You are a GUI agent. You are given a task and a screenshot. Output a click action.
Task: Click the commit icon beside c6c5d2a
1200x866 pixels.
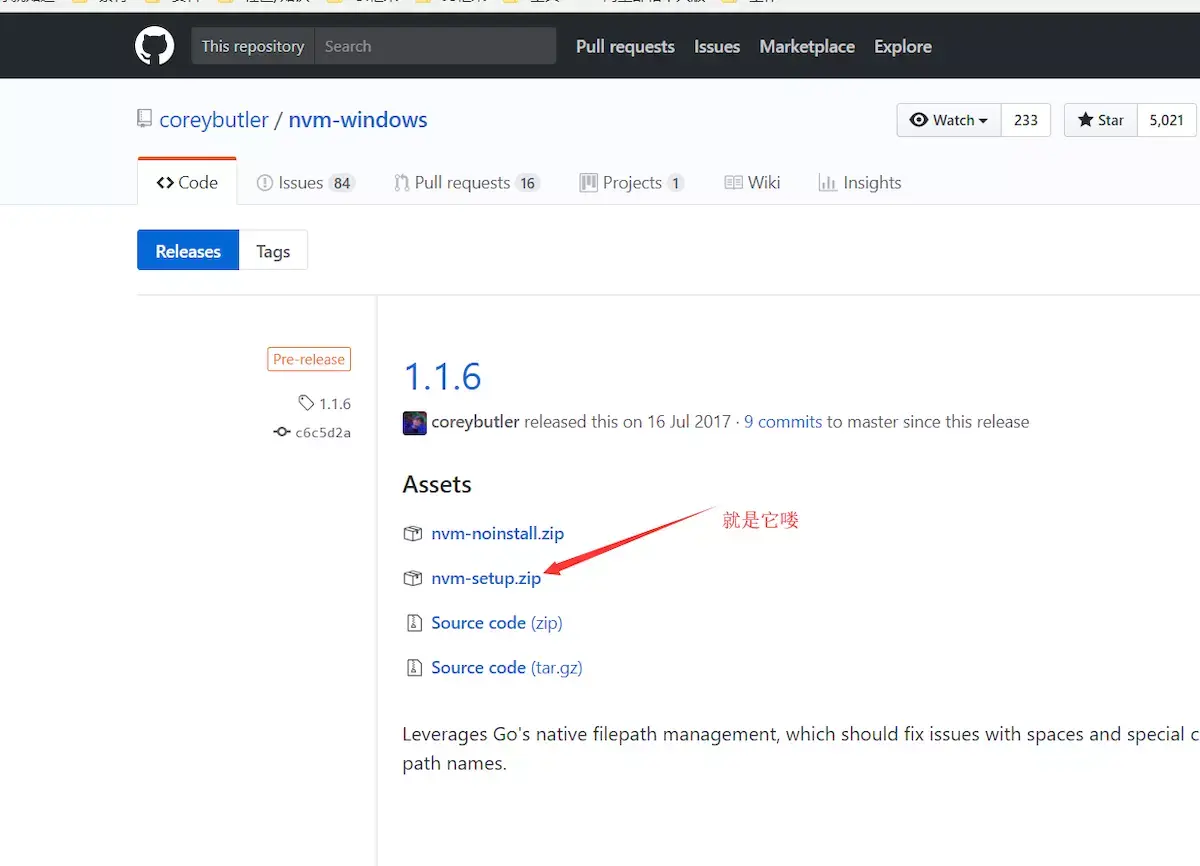click(x=282, y=432)
